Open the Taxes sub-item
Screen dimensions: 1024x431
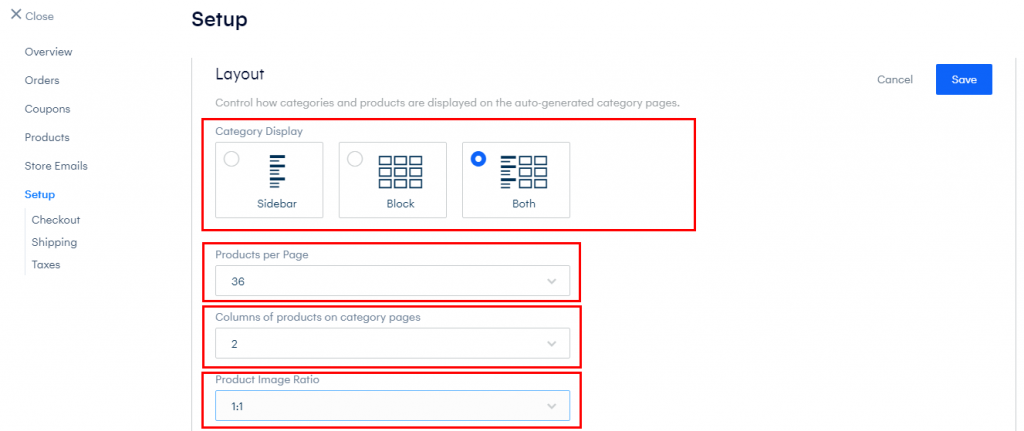46,264
